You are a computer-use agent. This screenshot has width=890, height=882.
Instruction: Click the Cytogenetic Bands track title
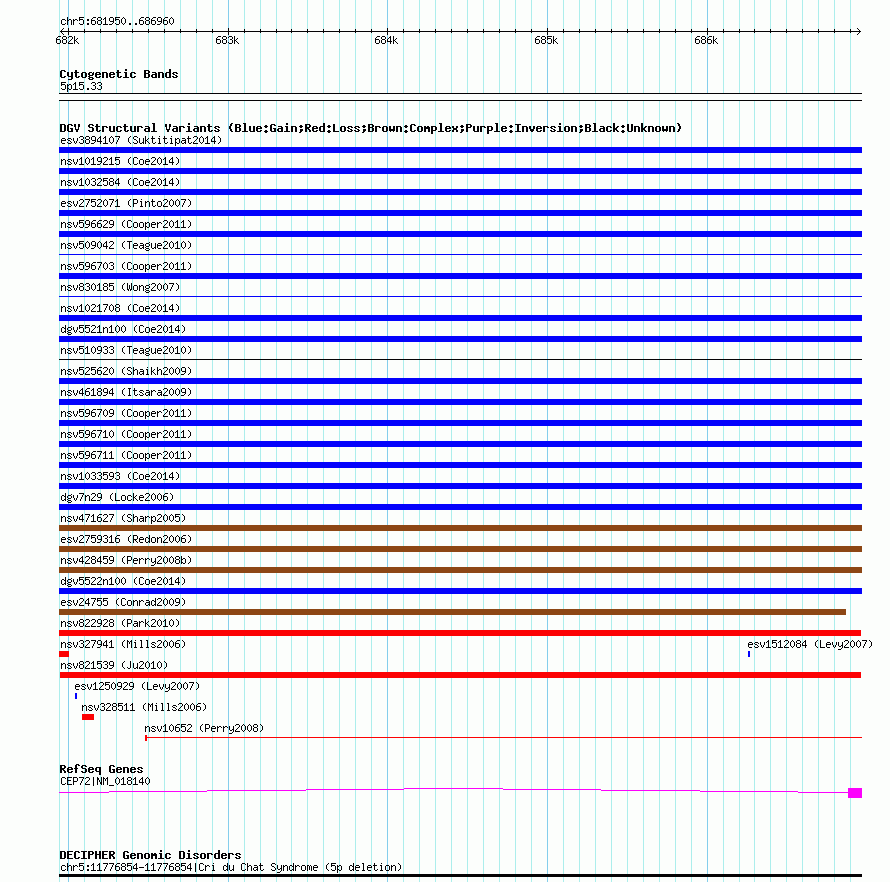coord(119,74)
